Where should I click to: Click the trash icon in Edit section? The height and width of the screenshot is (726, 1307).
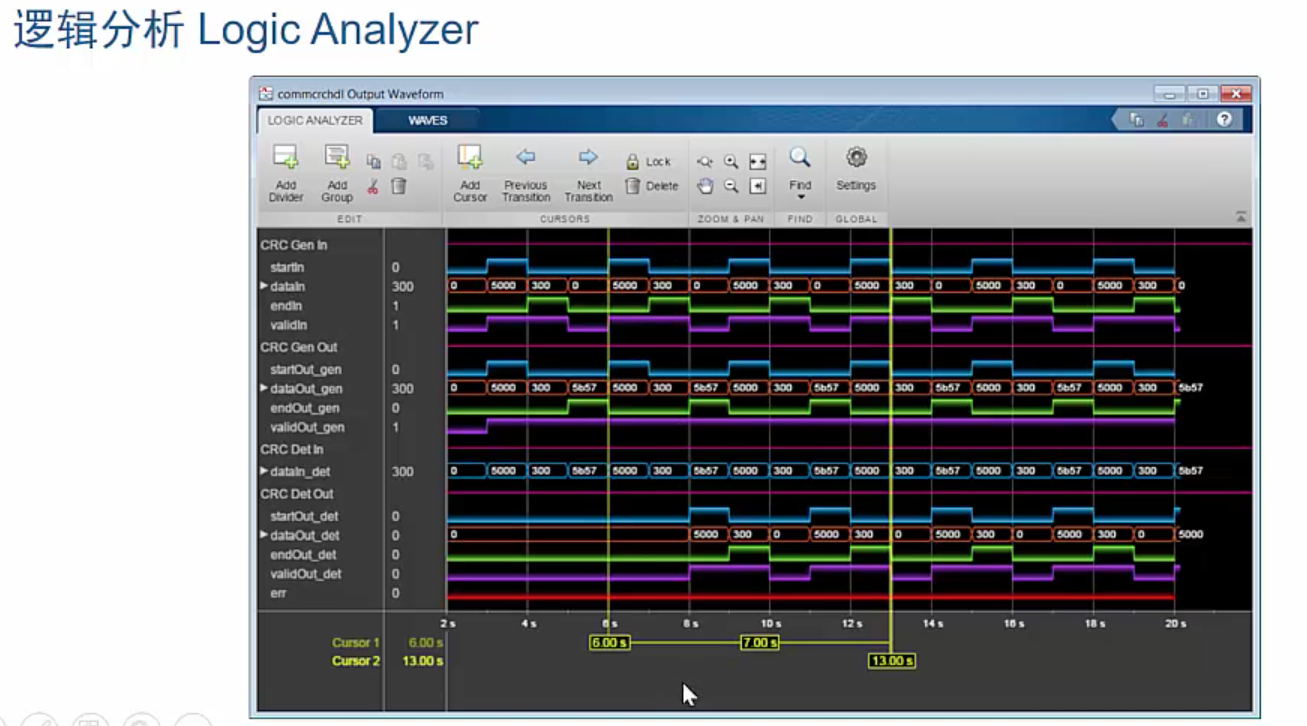click(399, 186)
